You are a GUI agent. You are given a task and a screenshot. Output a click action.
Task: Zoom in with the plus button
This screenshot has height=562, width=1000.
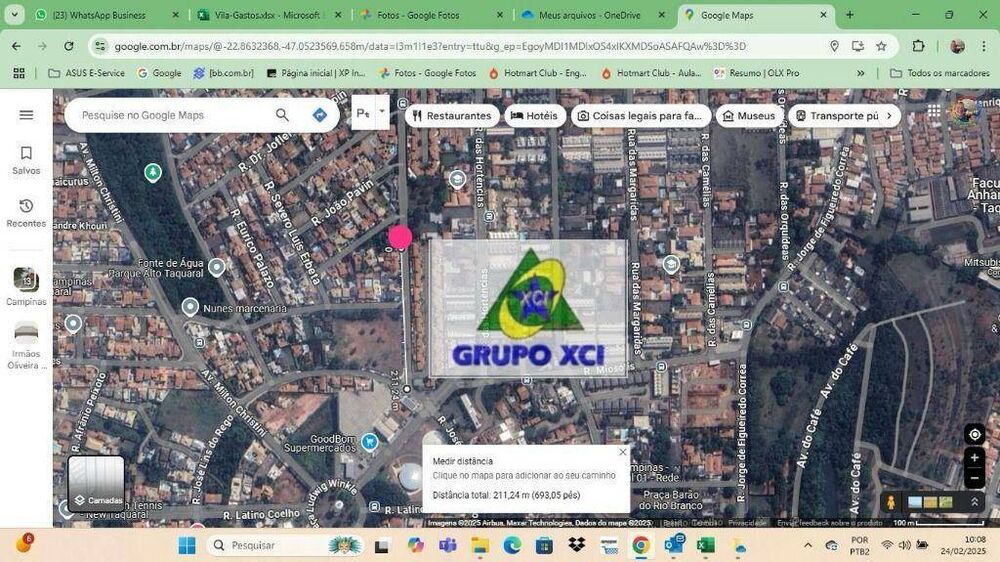click(x=975, y=458)
